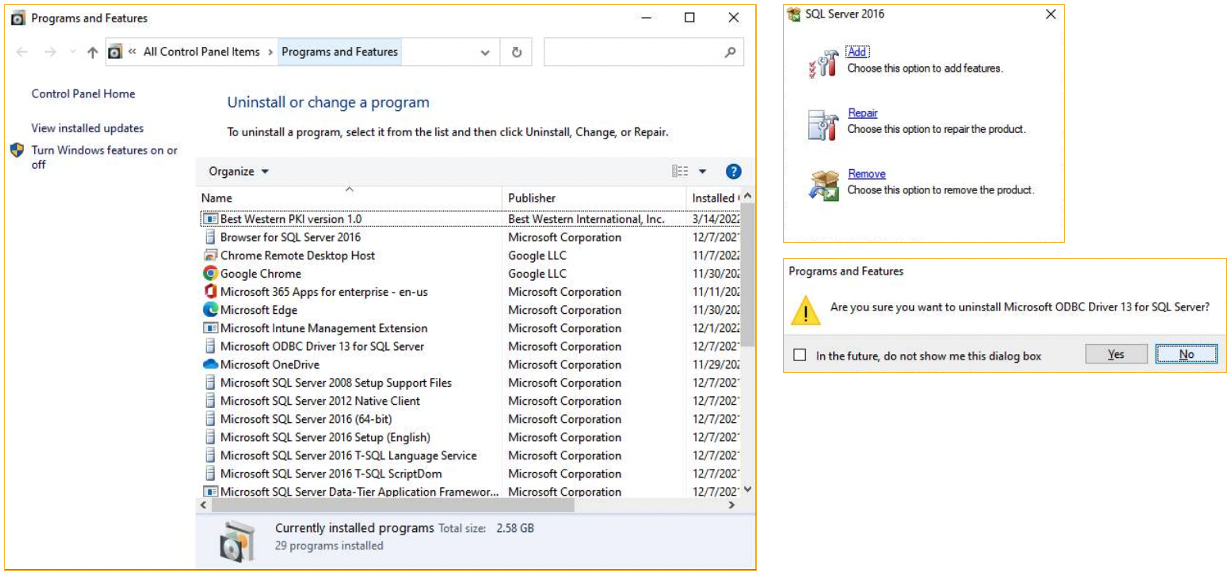Click the refresh icon beside address bar
The image size is (1232, 577).
(516, 52)
